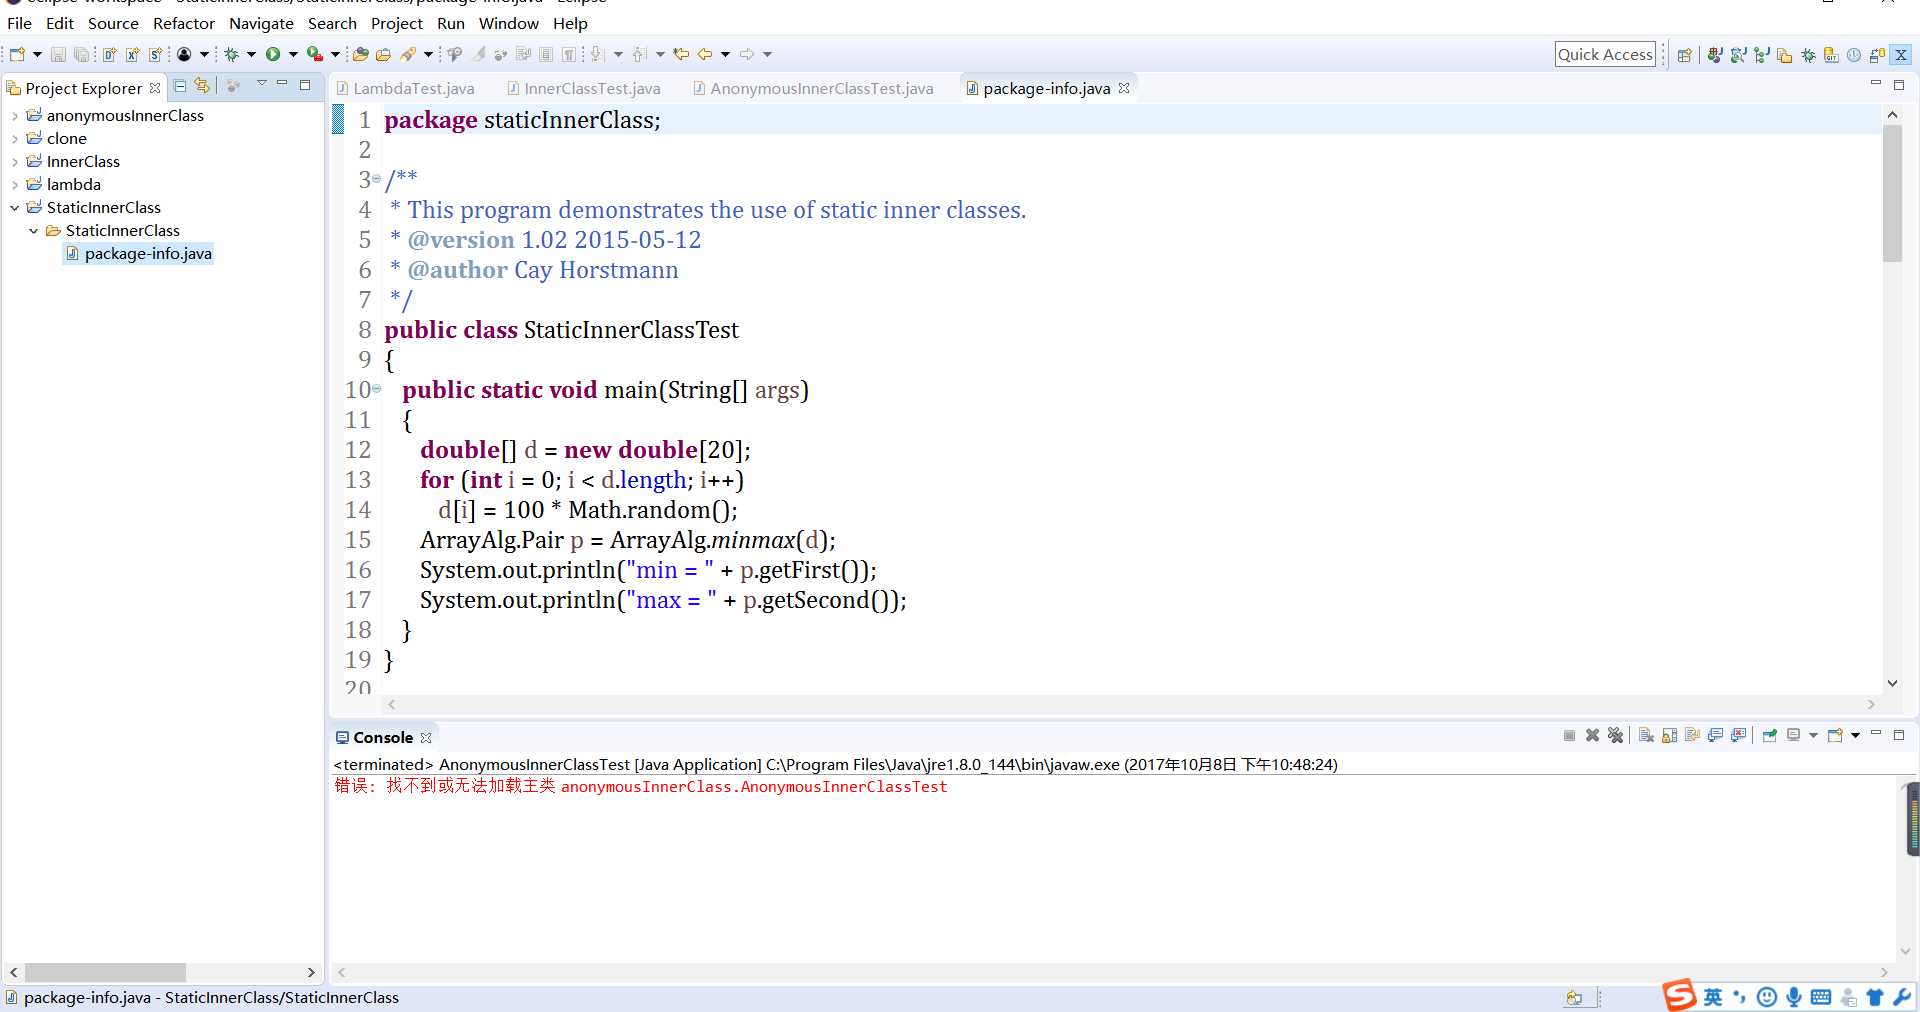1920x1012 pixels.
Task: Switch to the Git perspective icon
Action: (x=1831, y=55)
